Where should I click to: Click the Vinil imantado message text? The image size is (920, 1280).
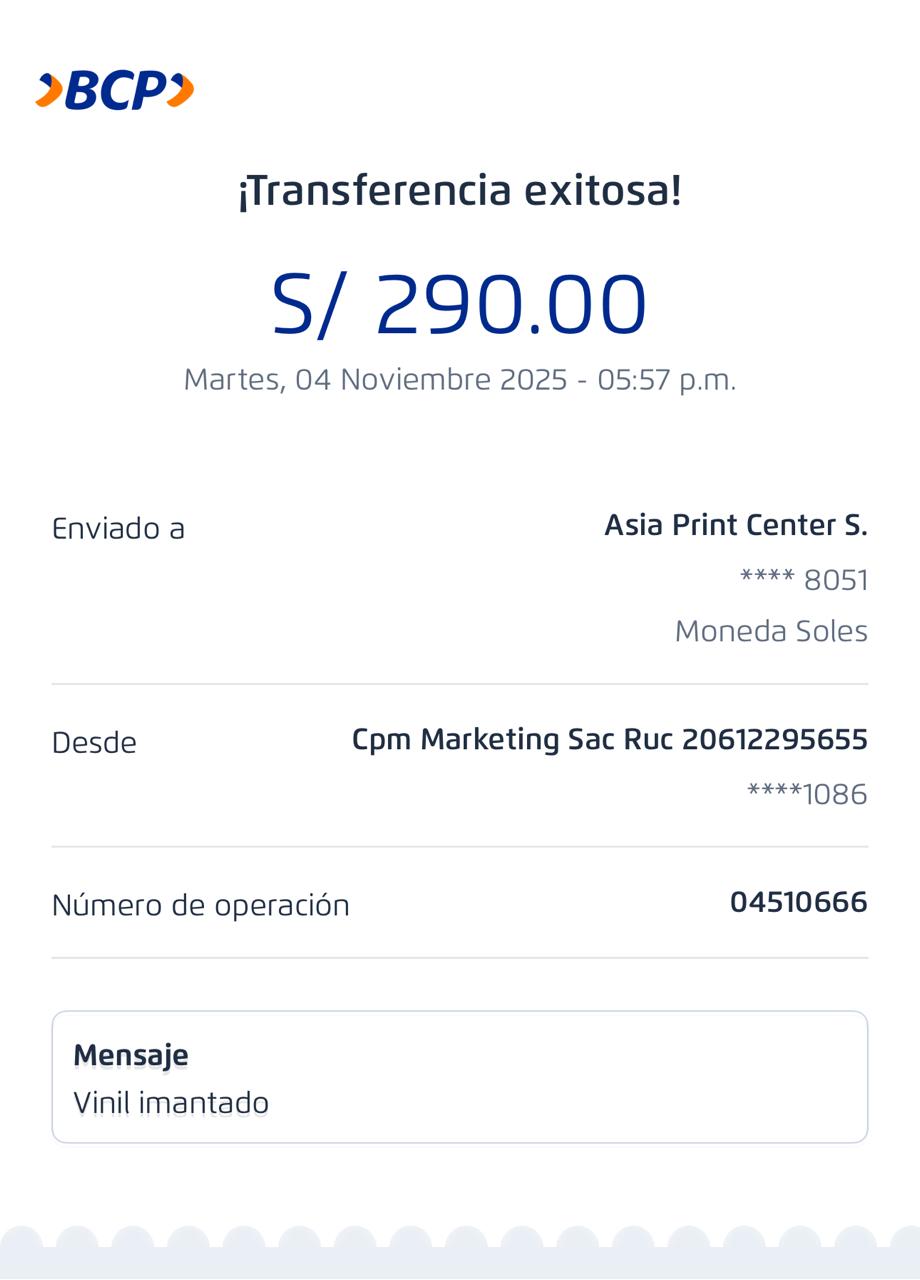[x=171, y=1104]
